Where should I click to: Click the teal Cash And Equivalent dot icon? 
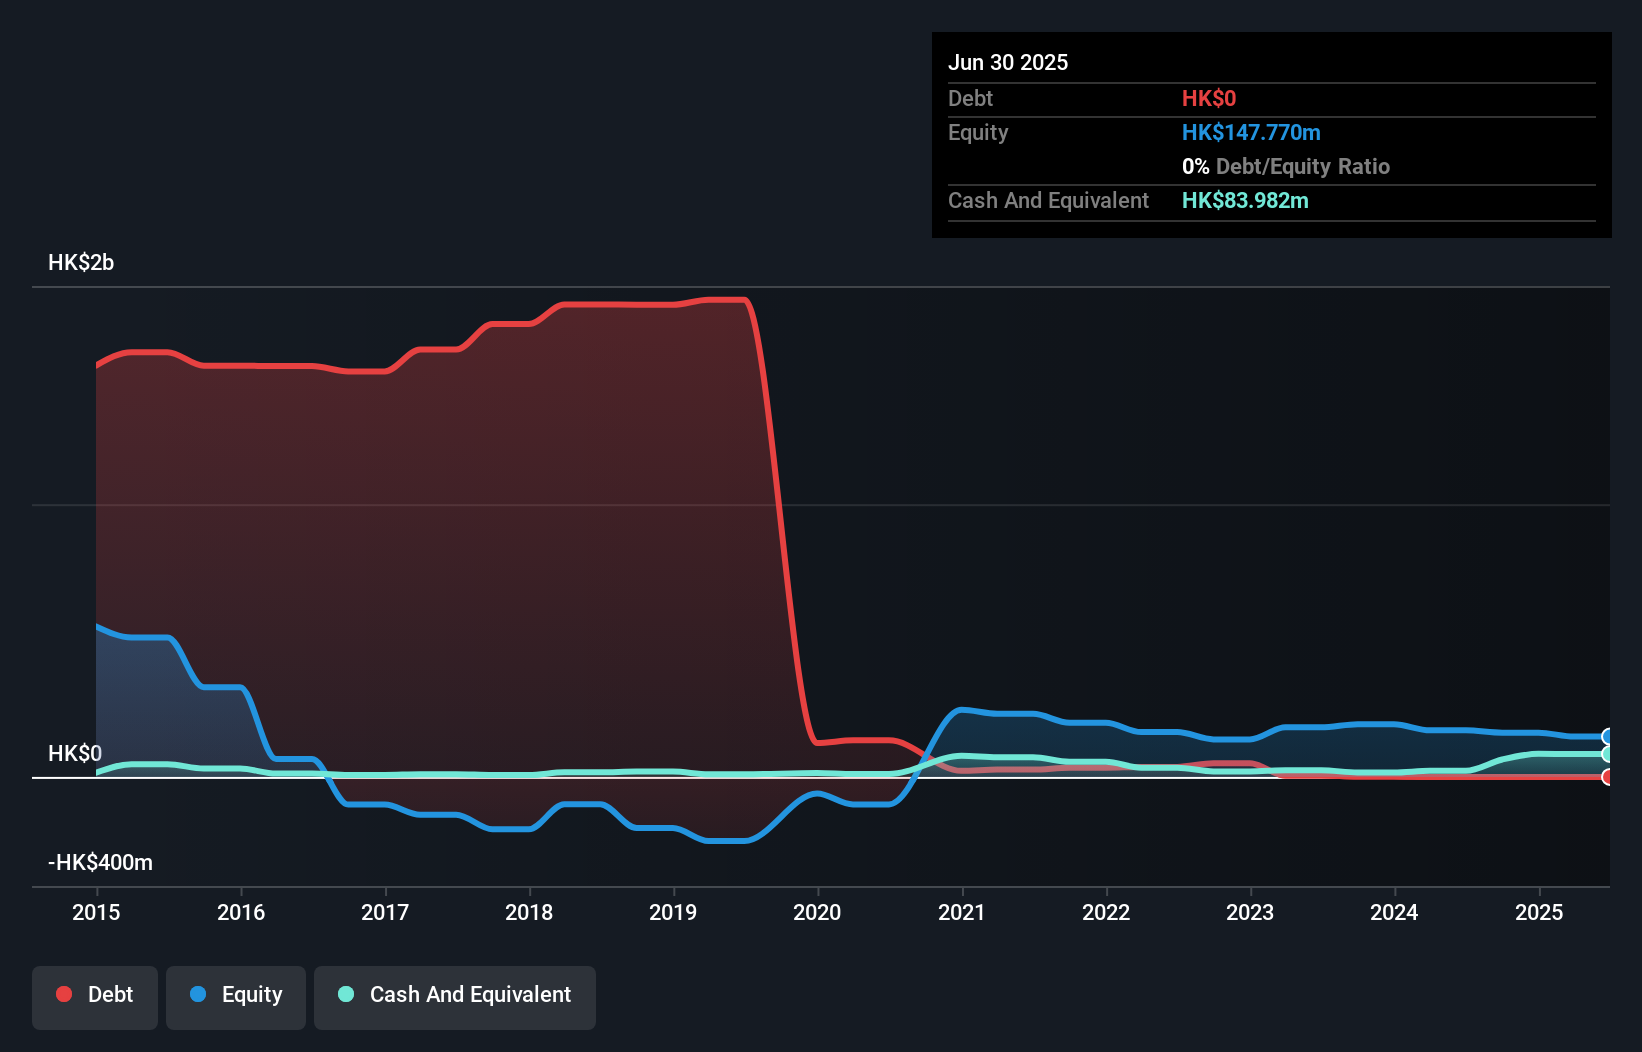pyautogui.click(x=344, y=994)
